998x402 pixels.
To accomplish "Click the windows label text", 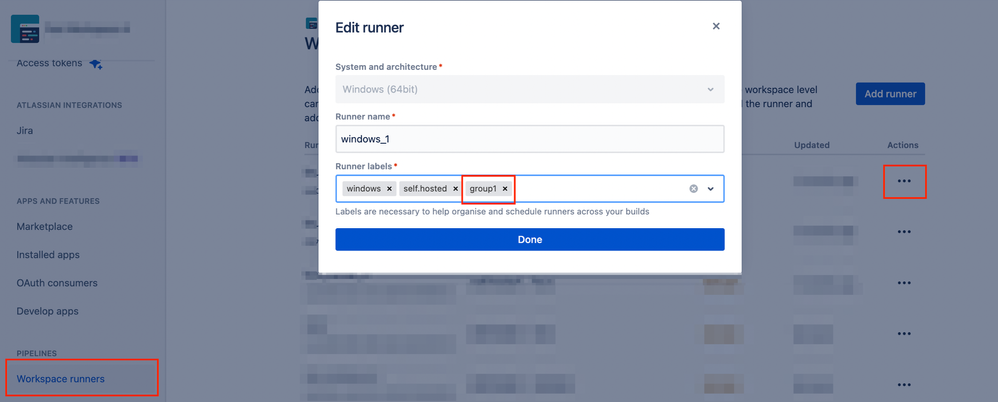I will point(364,189).
